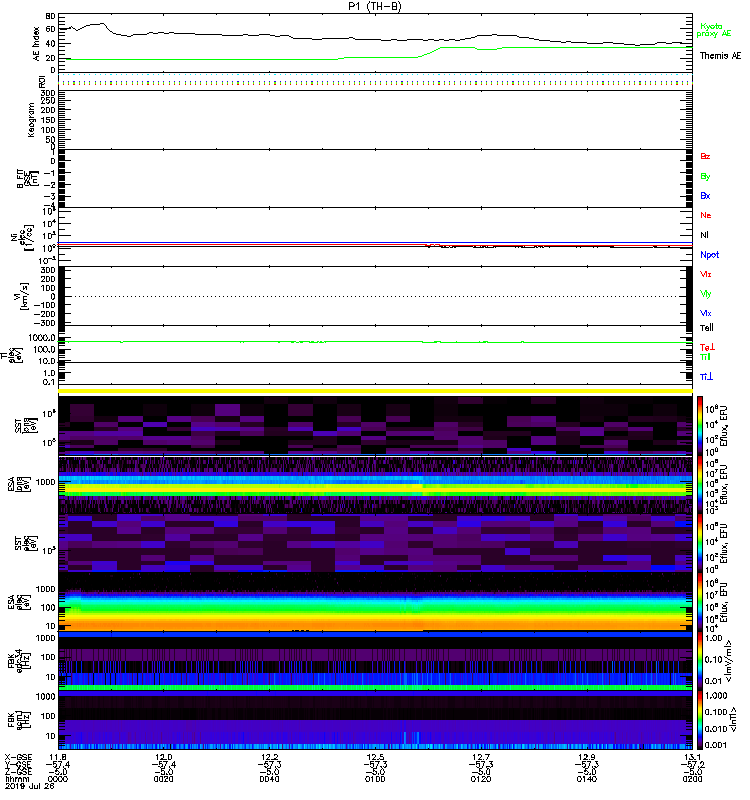Click the ESA ions panel color bar
Screen dimensions: 750x800
pos(700,484)
